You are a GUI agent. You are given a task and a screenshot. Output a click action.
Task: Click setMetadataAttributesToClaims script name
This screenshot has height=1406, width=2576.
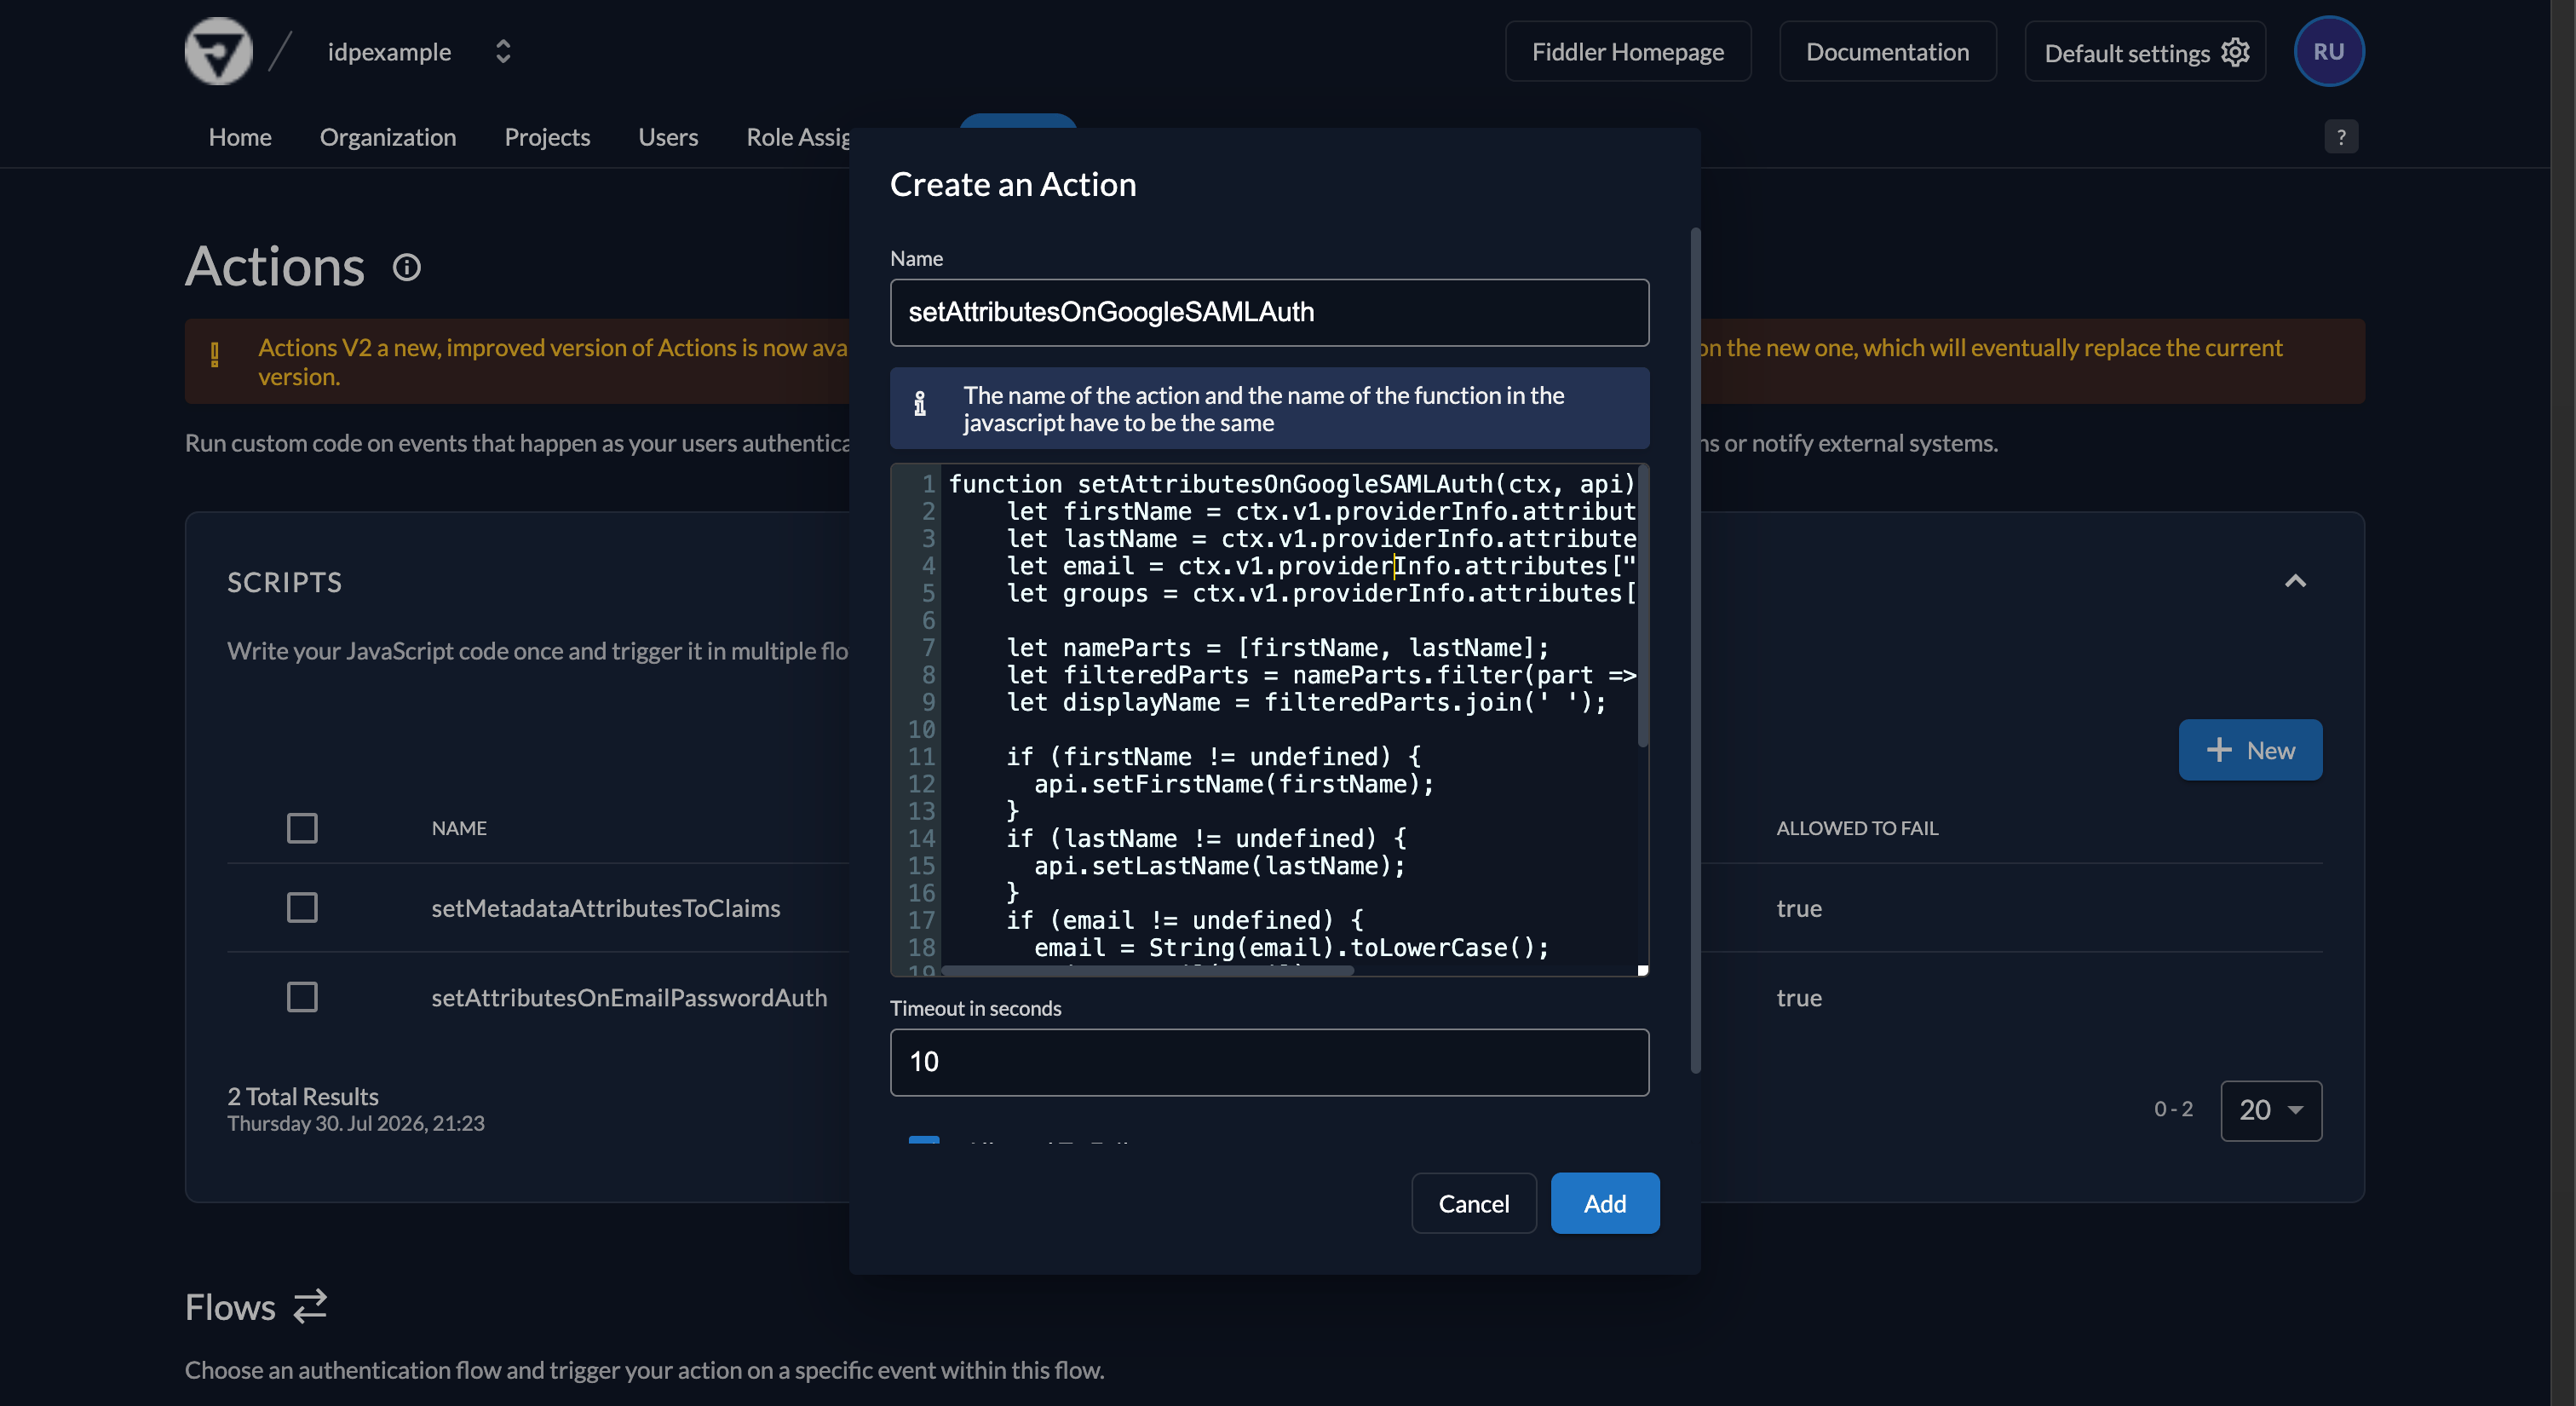coord(605,908)
